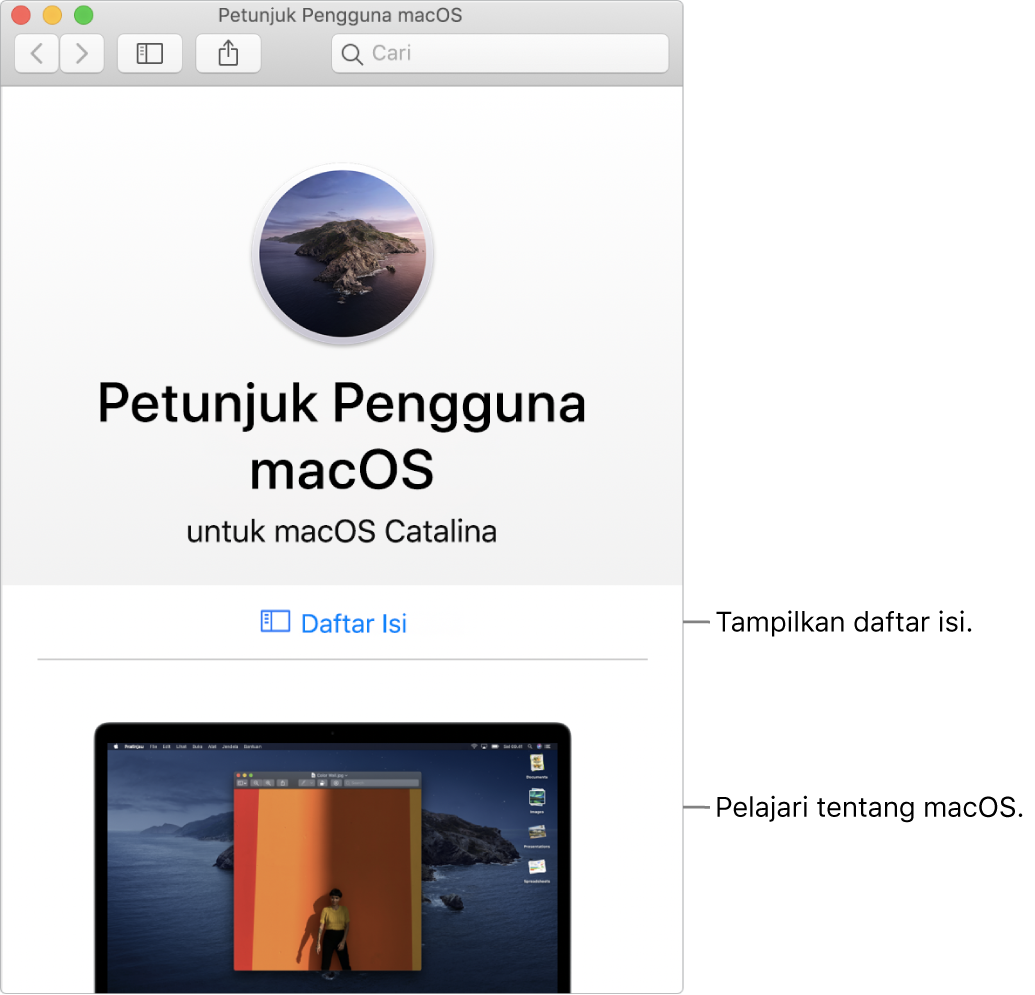Open the Color Wall.jpg title dropdown chevron
The height and width of the screenshot is (995, 1035).
pyautogui.click(x=345, y=774)
